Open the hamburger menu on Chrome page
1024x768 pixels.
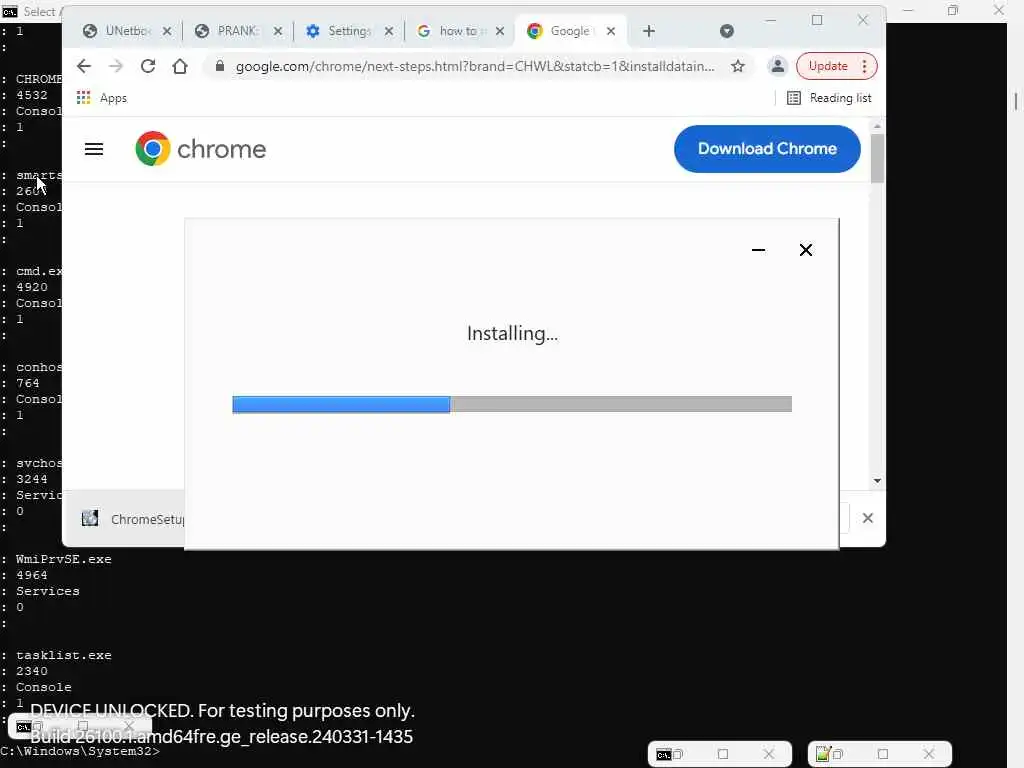point(94,149)
